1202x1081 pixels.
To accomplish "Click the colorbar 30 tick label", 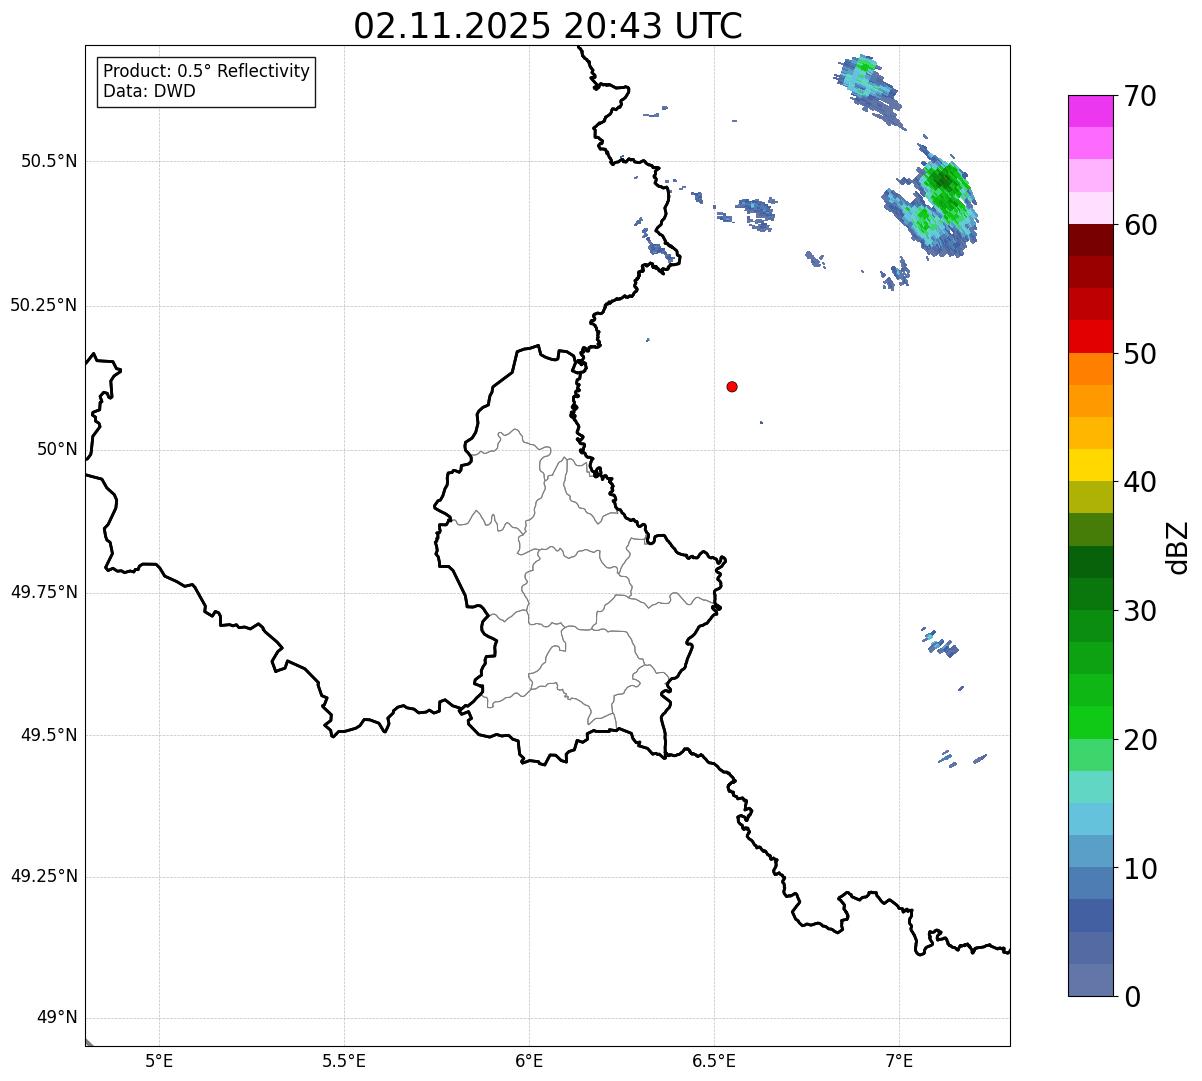I will [1140, 611].
